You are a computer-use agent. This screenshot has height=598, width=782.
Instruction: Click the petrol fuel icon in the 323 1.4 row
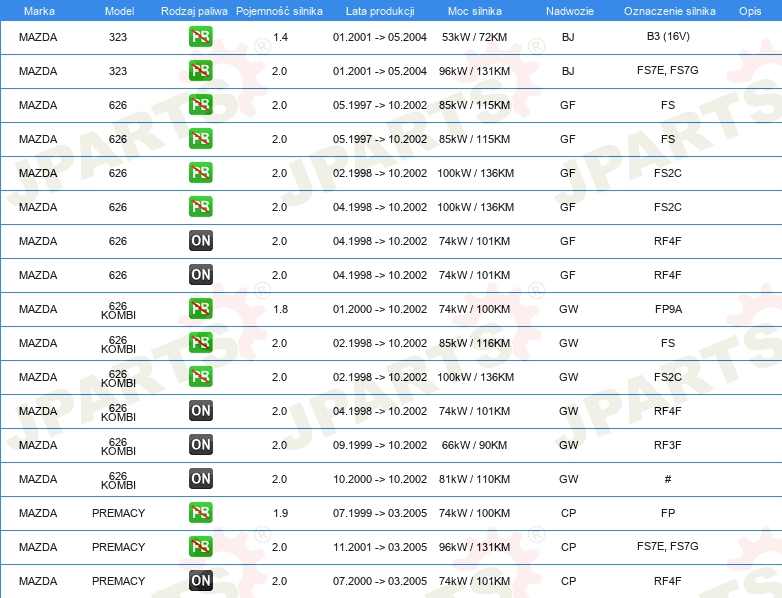click(200, 37)
